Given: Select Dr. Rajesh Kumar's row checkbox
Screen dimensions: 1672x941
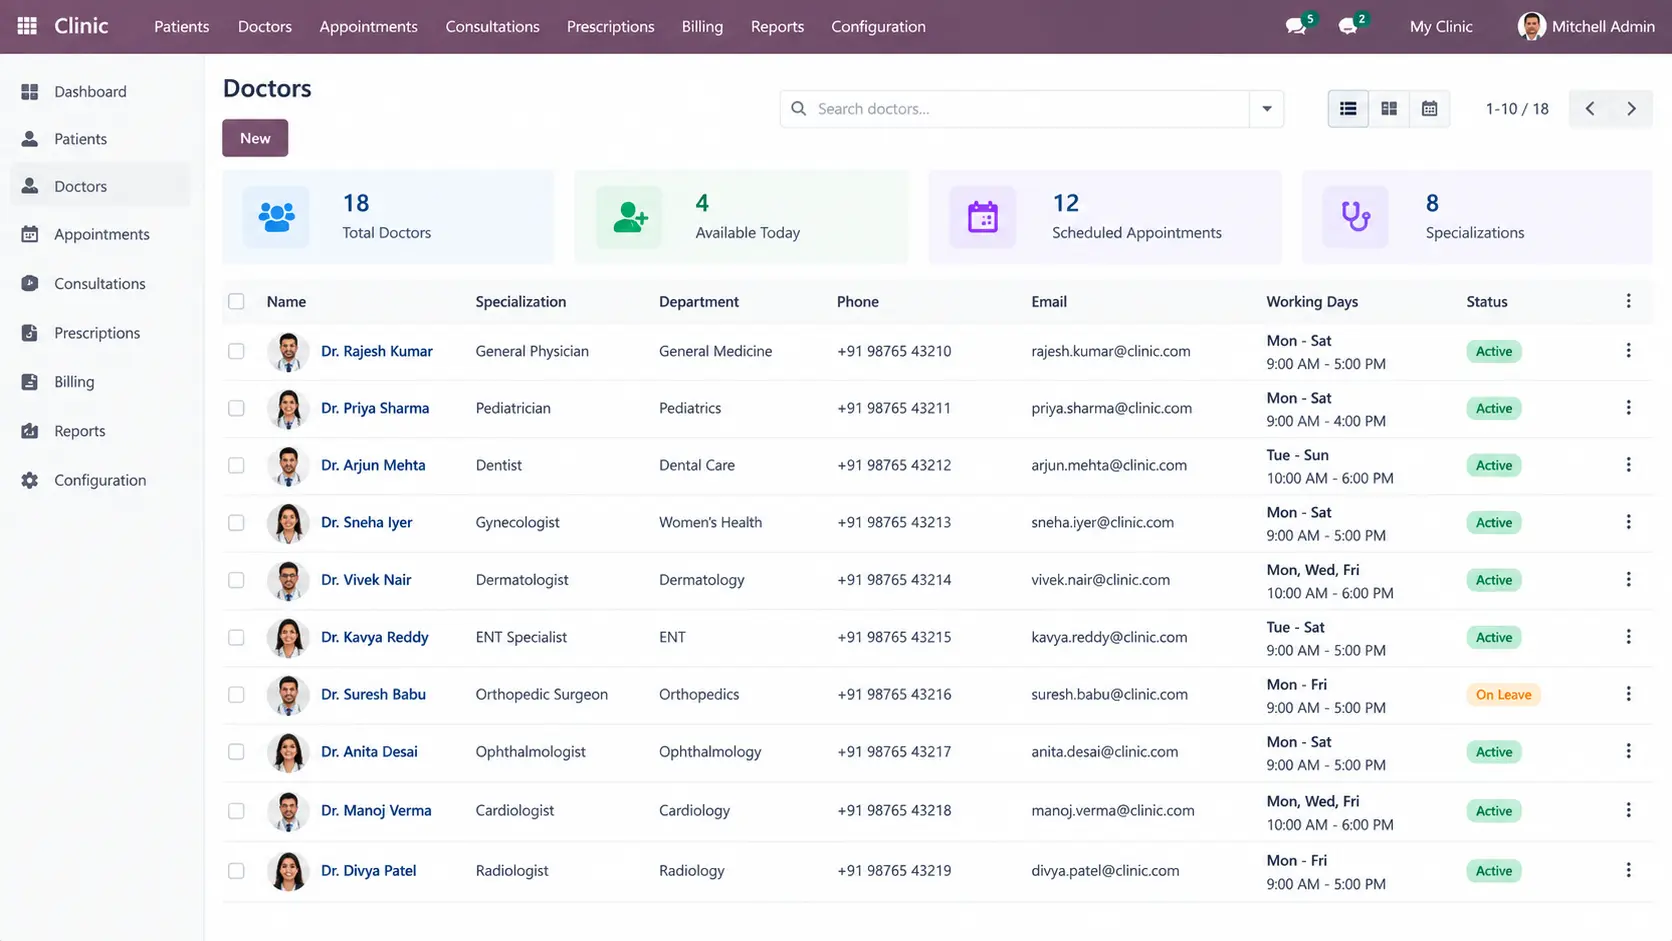Looking at the screenshot, I should tap(236, 351).
